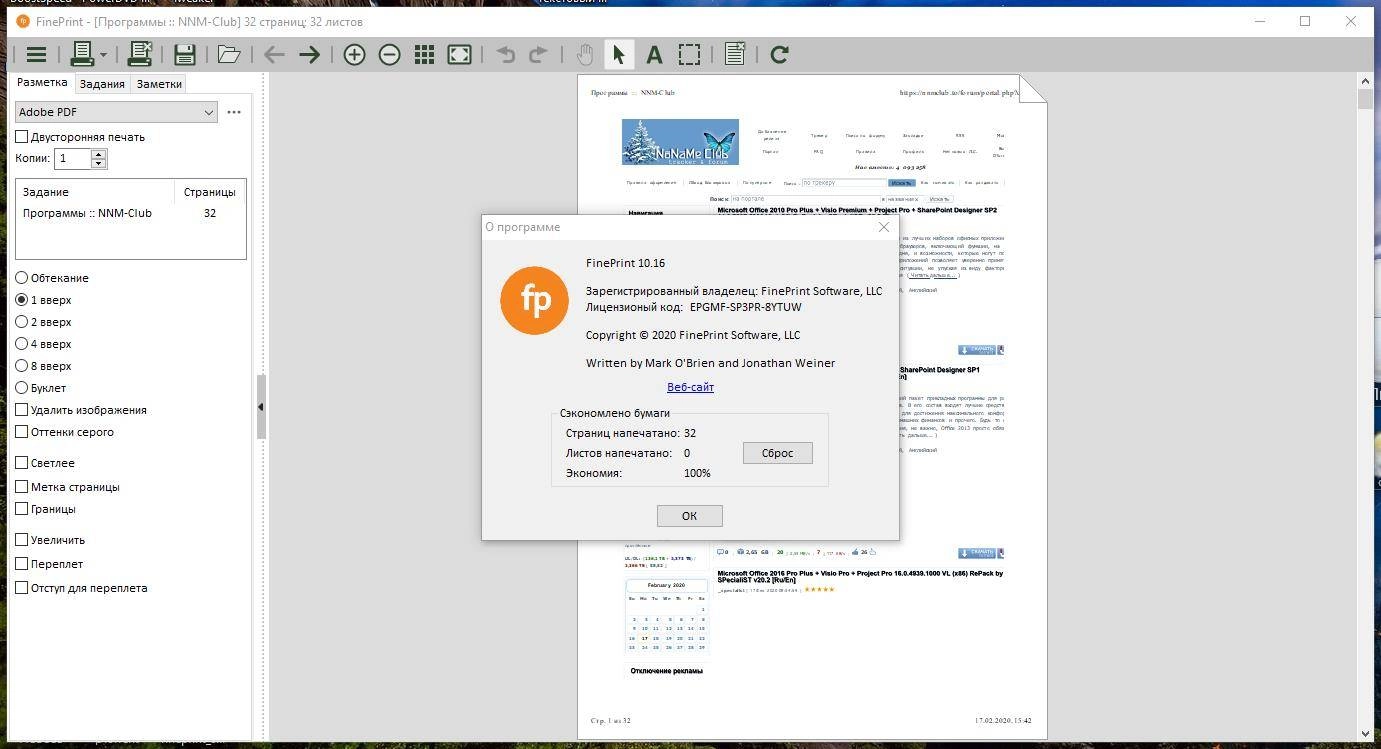This screenshot has width=1381, height=749.
Task: Select the Программы :: NNM-Club job row
Action: pyautogui.click(x=131, y=213)
